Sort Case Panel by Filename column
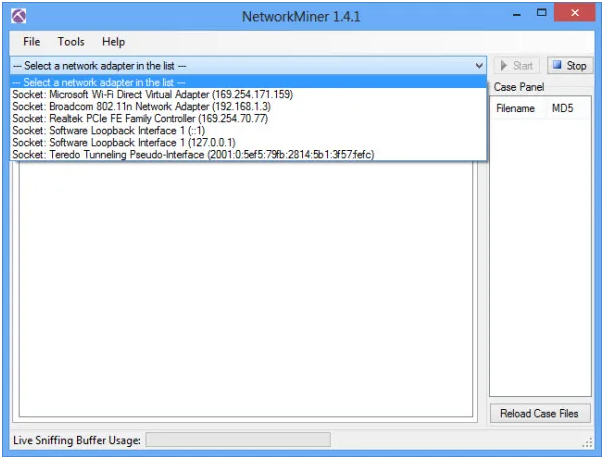 (516, 108)
